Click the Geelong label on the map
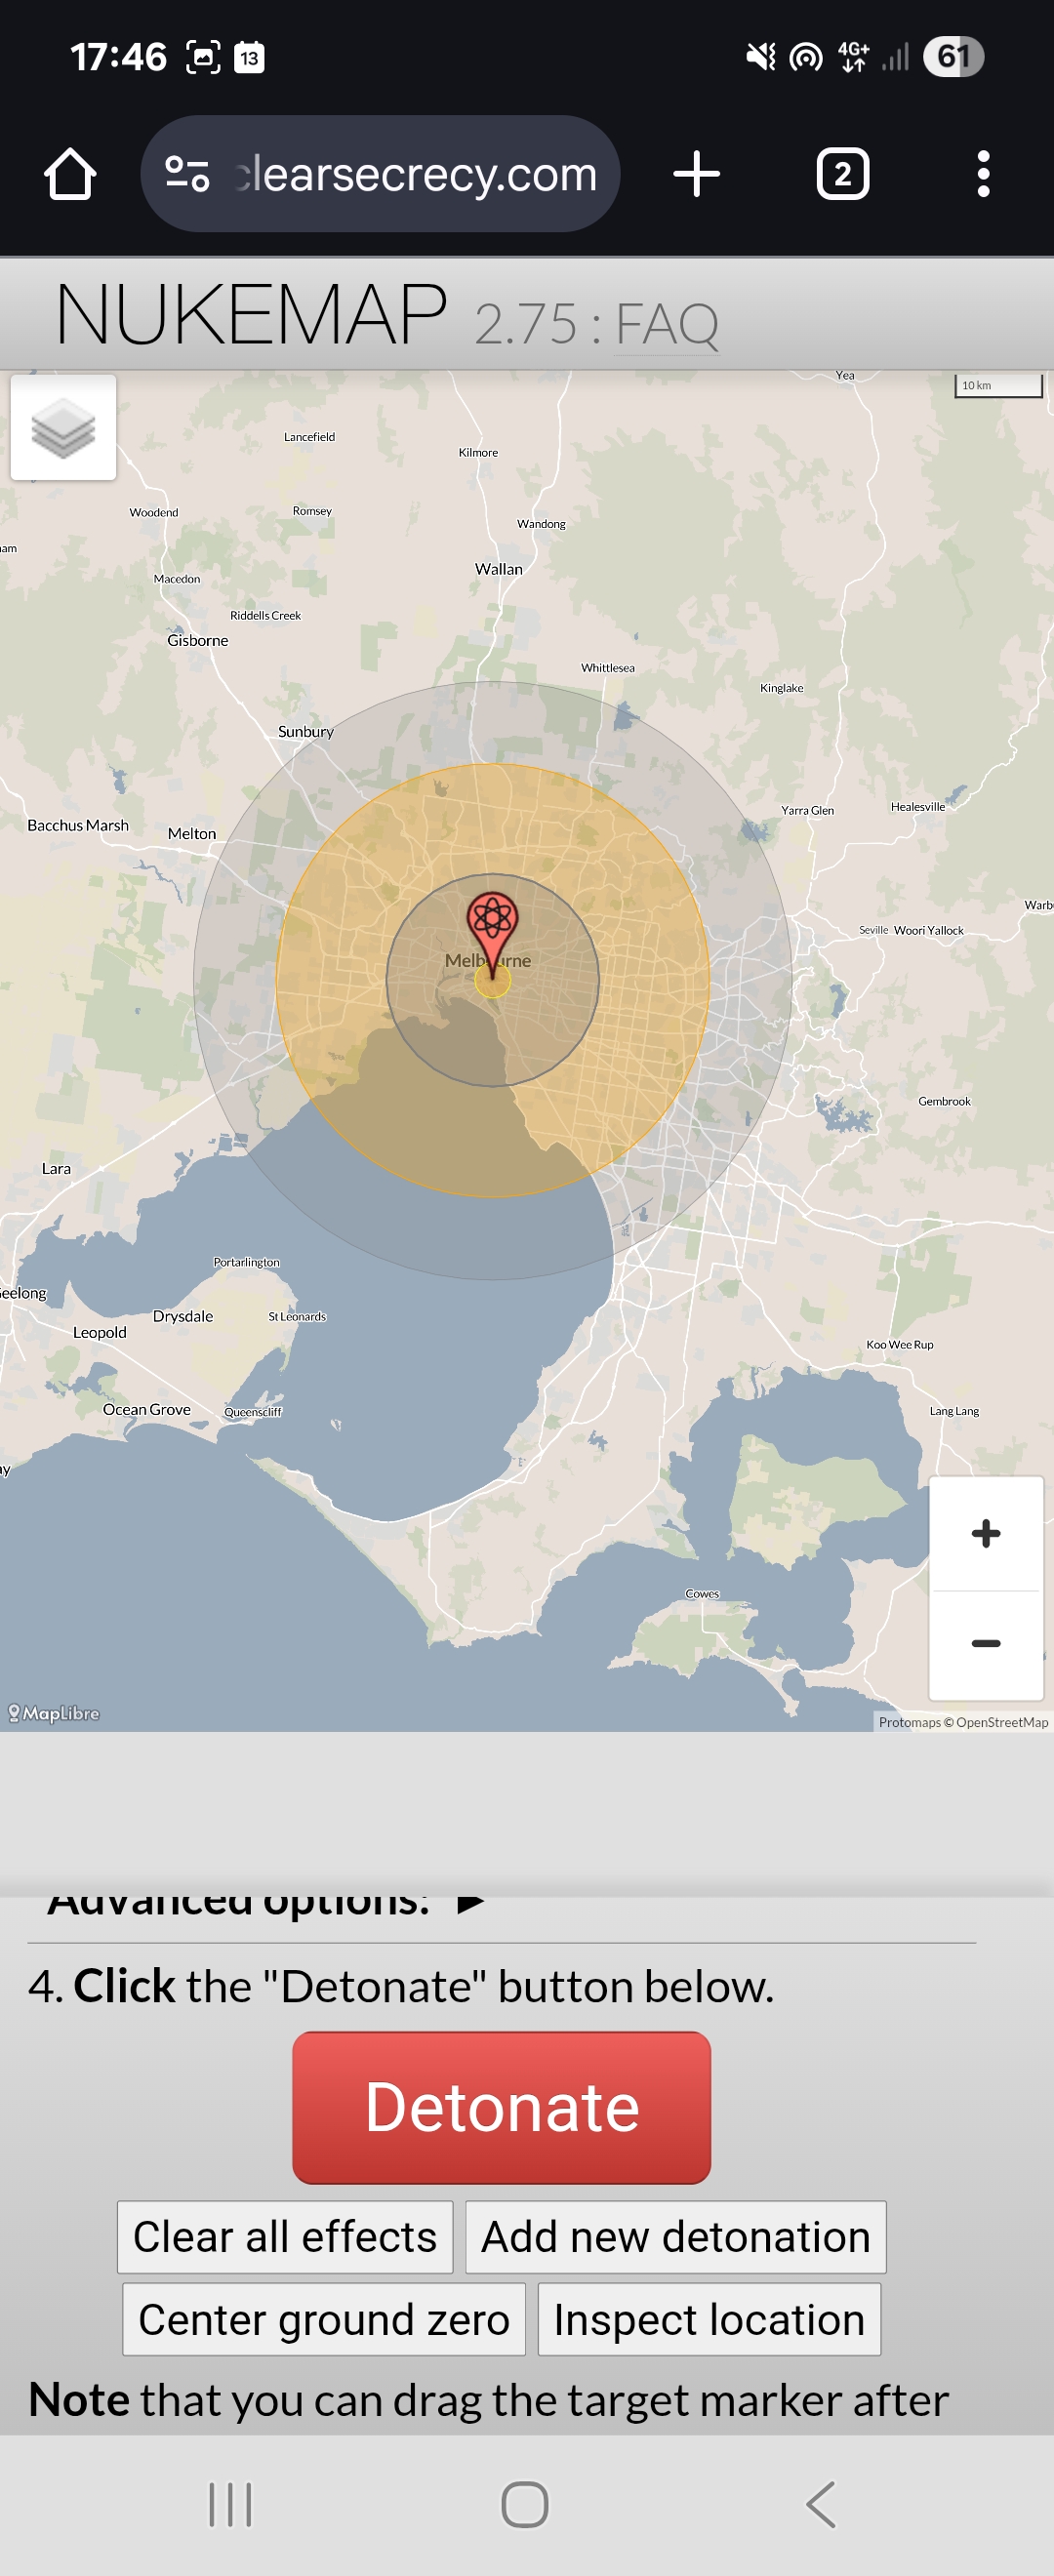This screenshot has width=1054, height=2576. tap(23, 1293)
